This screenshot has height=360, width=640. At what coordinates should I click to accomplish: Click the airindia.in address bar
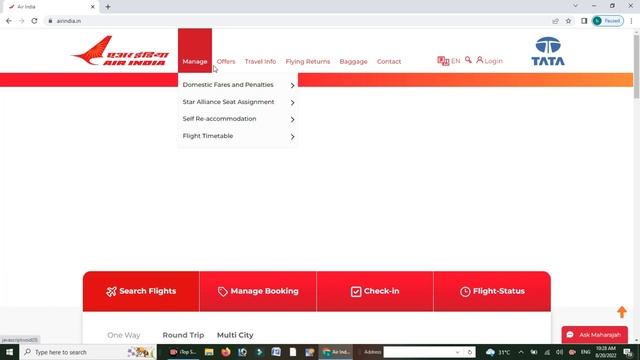pos(298,21)
